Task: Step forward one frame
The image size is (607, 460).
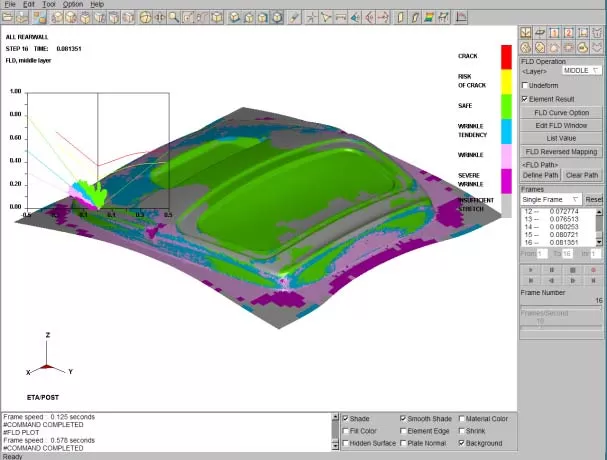Action: [x=573, y=280]
